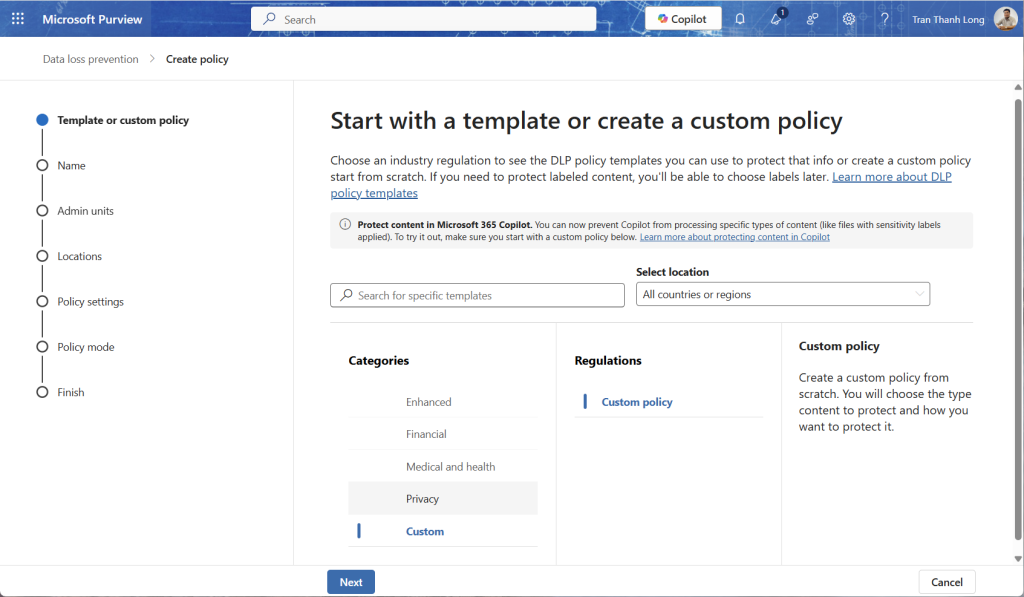The image size is (1024, 597).
Task: Open Learn more about protecting content in Copilot
Action: 734,237
